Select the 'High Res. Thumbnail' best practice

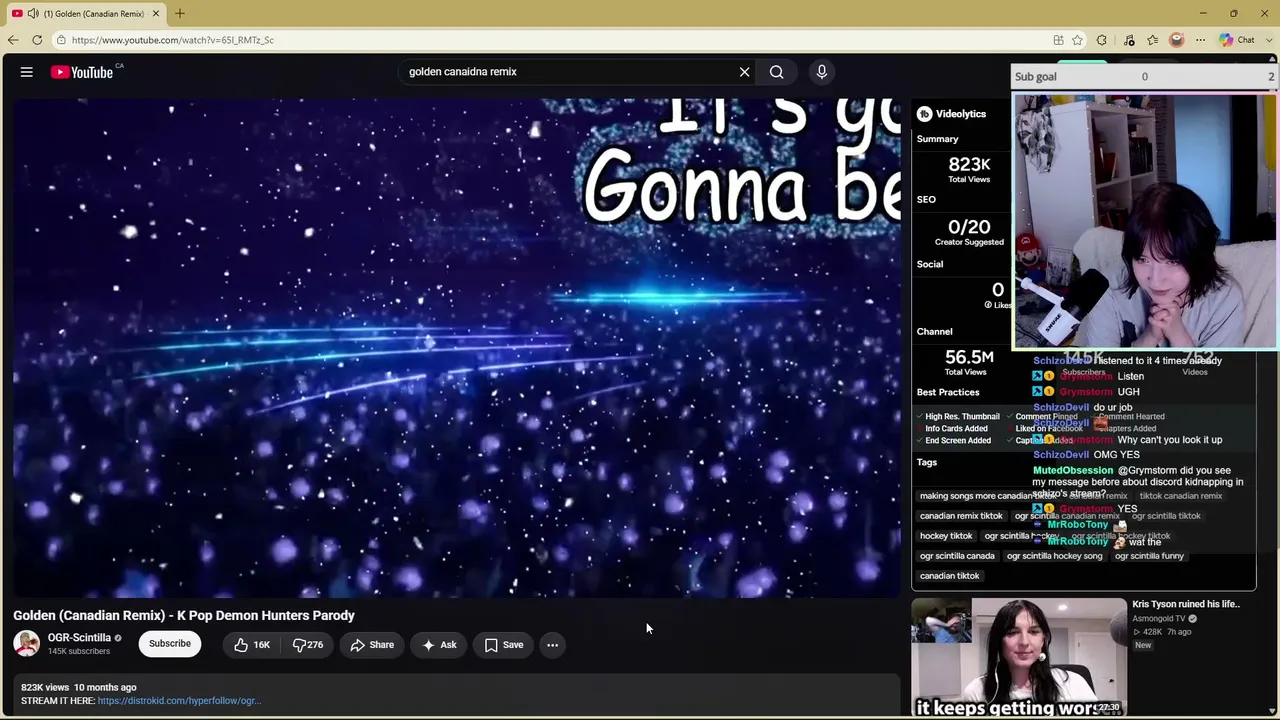coord(958,417)
